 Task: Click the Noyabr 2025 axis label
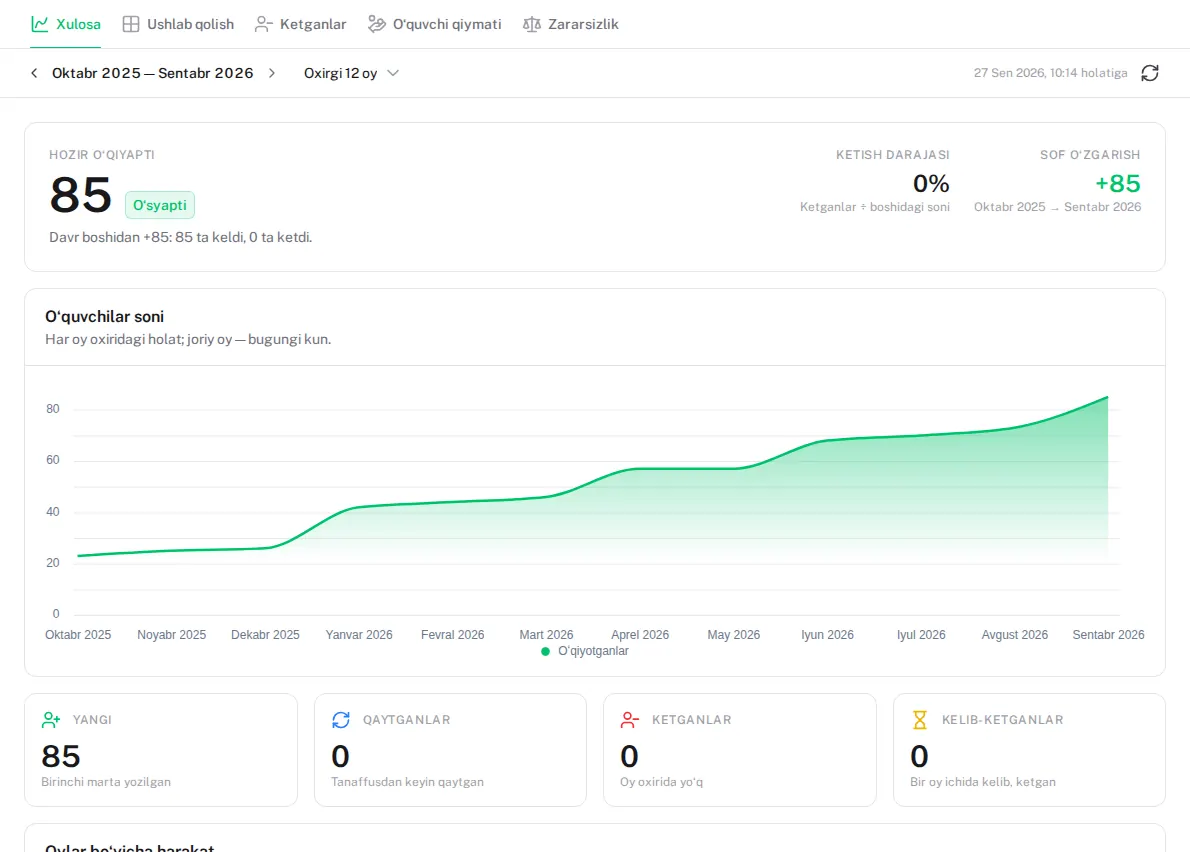point(172,634)
